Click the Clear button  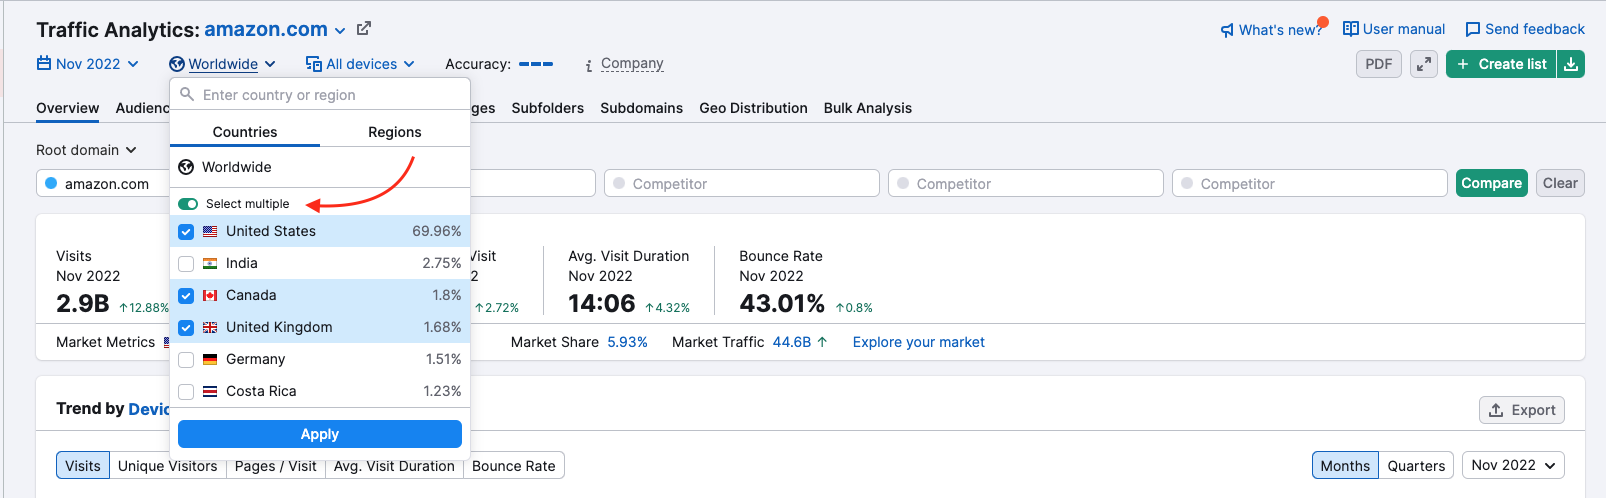point(1560,183)
